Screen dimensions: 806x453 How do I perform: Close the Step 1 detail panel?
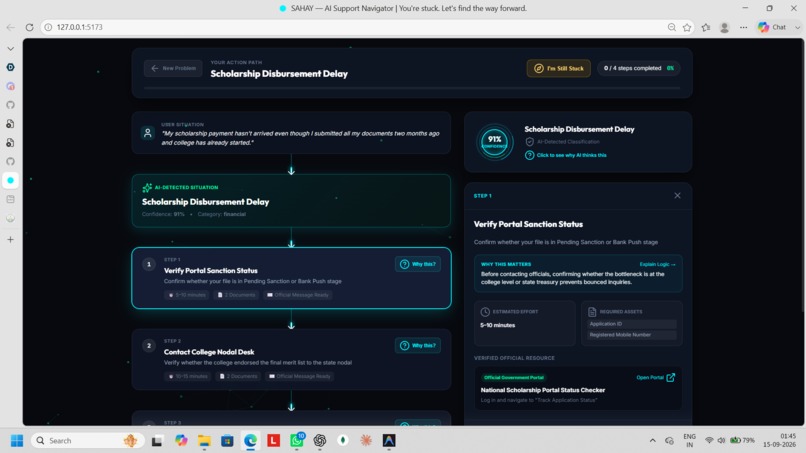(677, 195)
